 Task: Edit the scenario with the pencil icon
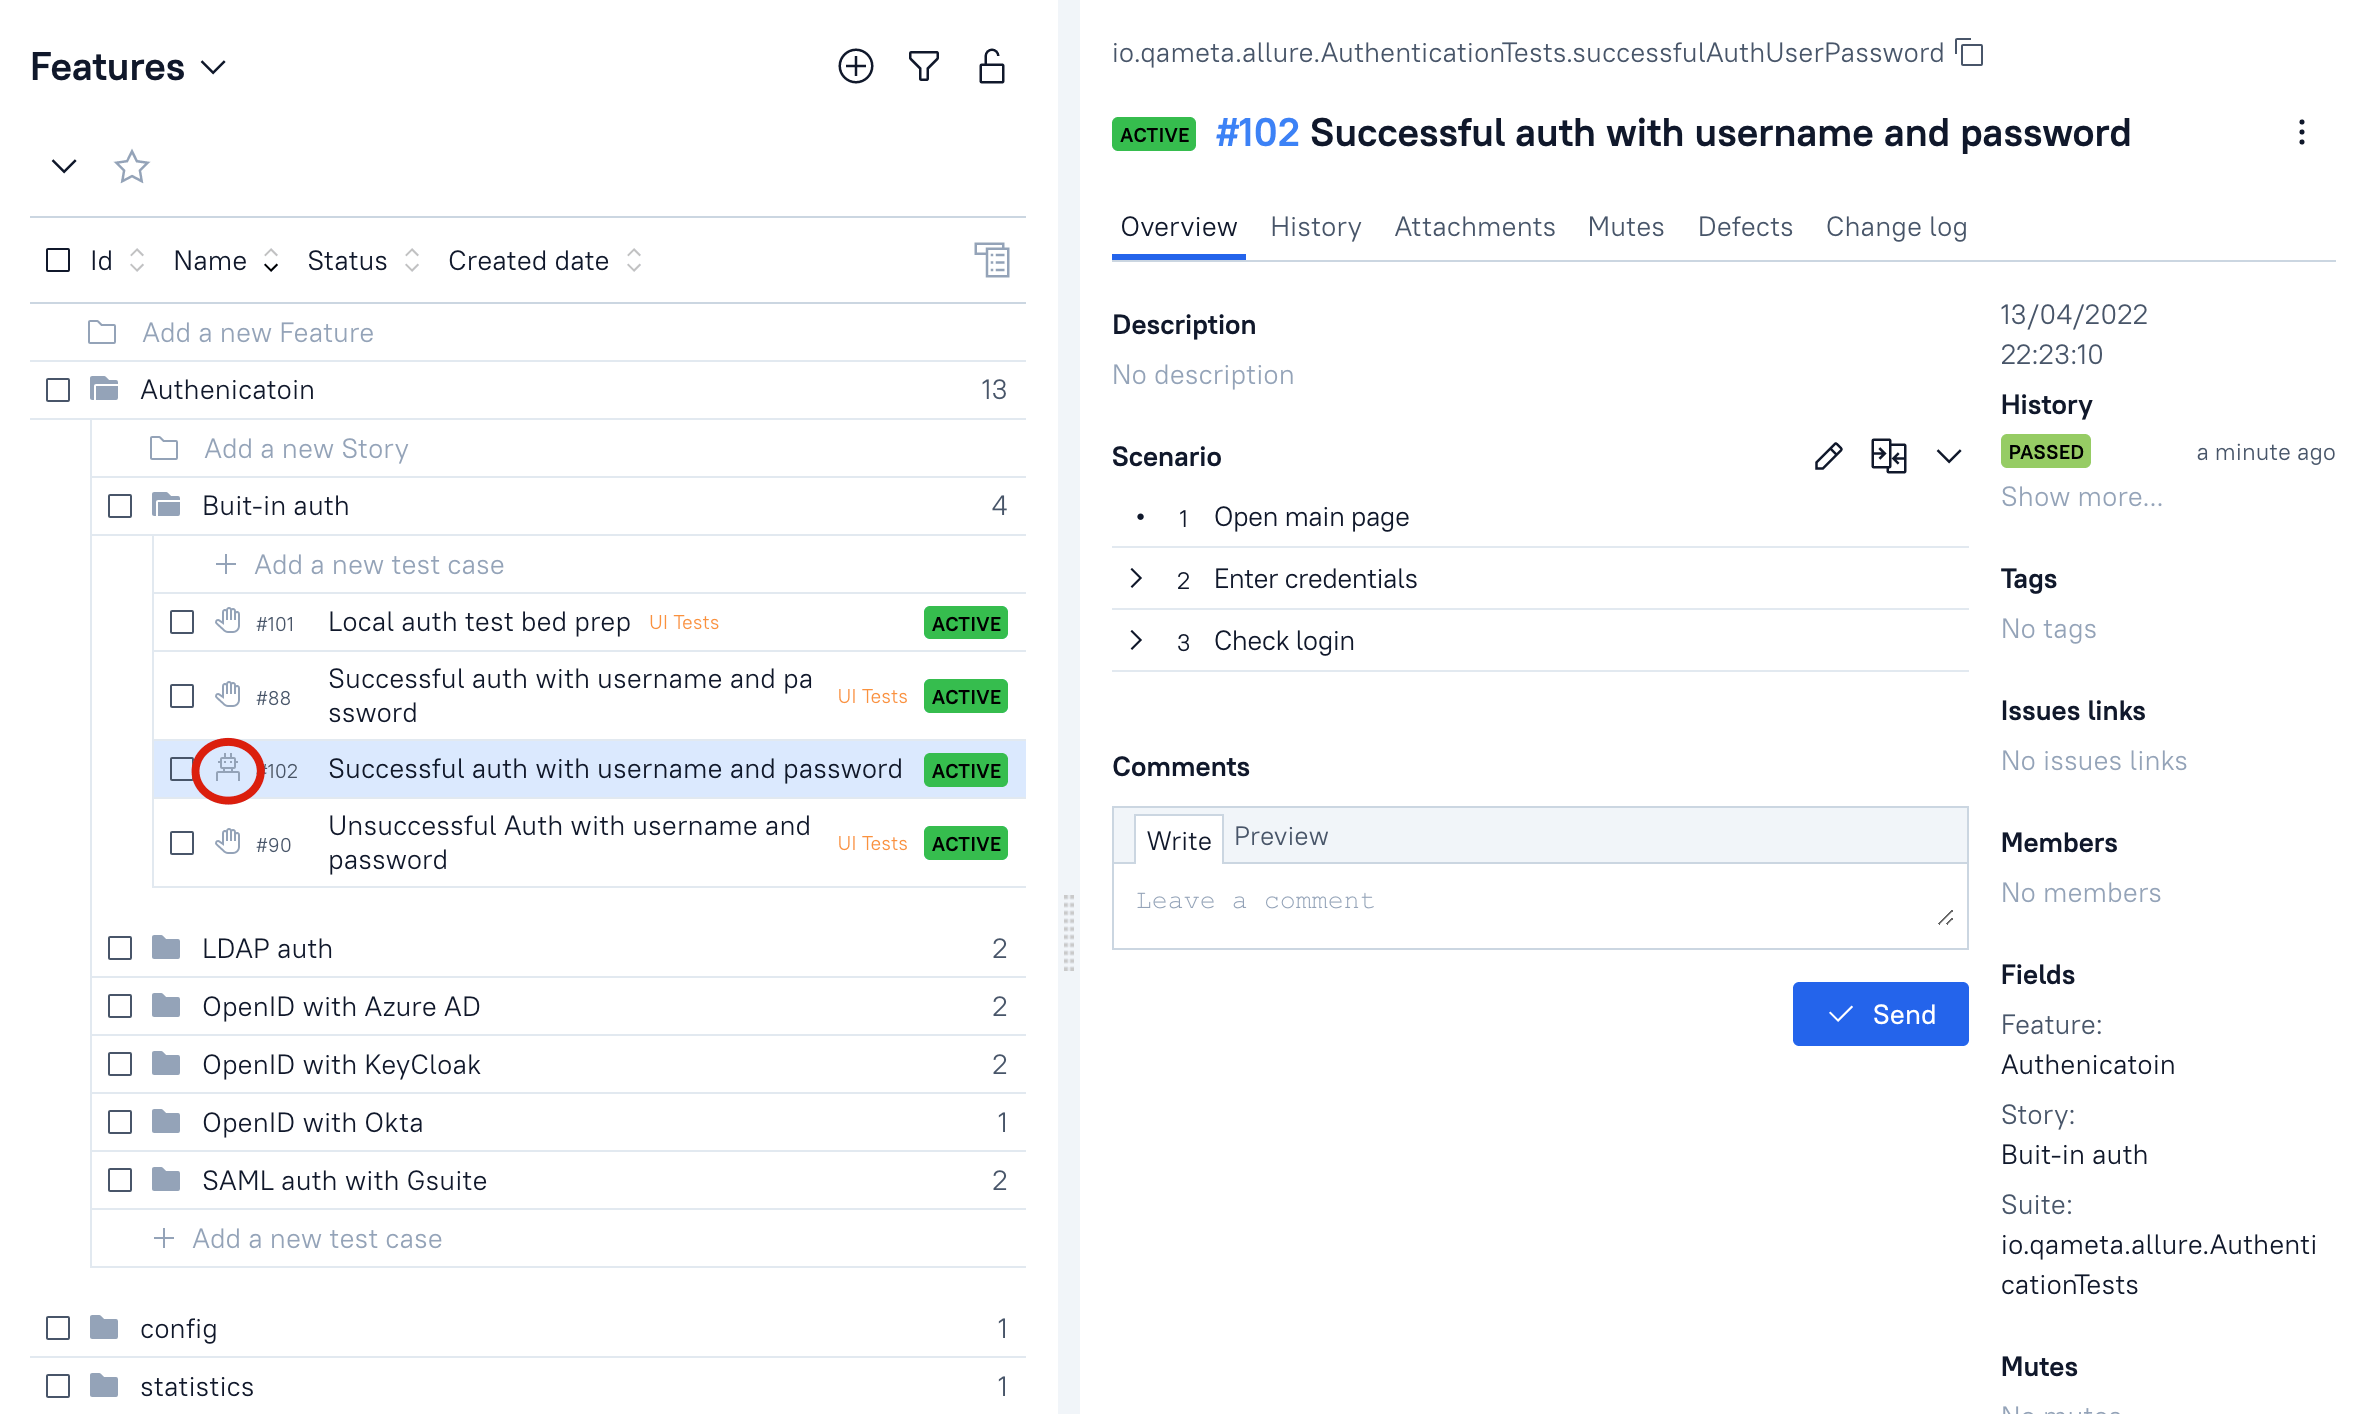point(1827,457)
